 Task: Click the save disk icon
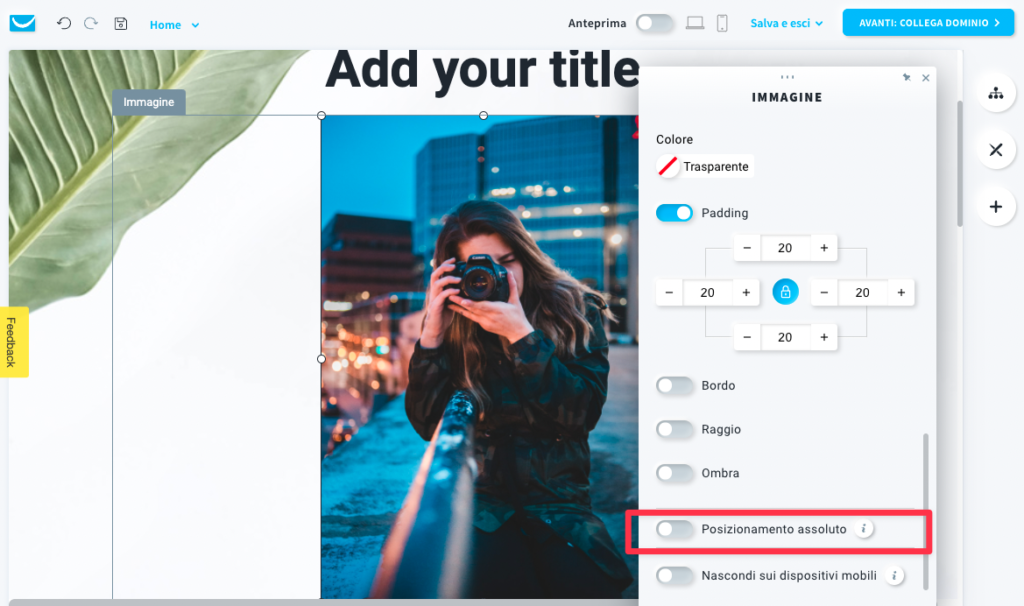pos(121,24)
